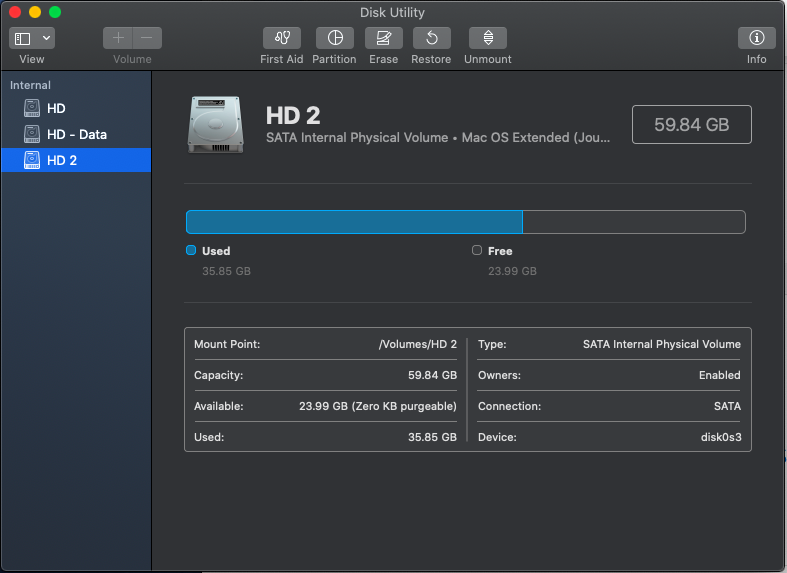Click the blue Used legend marker
Image resolution: width=787 pixels, height=573 pixels.
[x=191, y=251]
